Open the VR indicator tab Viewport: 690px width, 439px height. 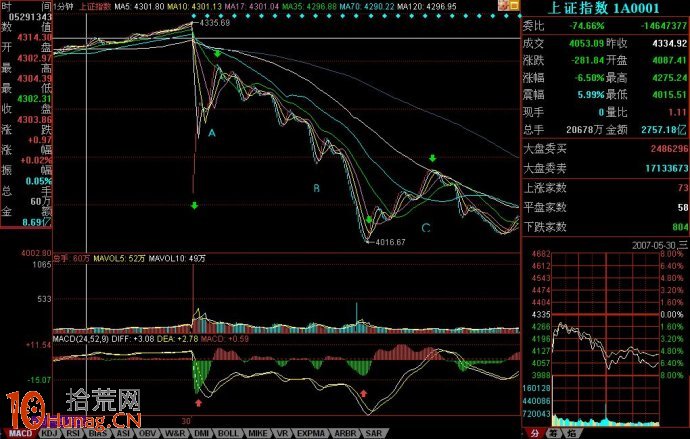click(x=282, y=434)
